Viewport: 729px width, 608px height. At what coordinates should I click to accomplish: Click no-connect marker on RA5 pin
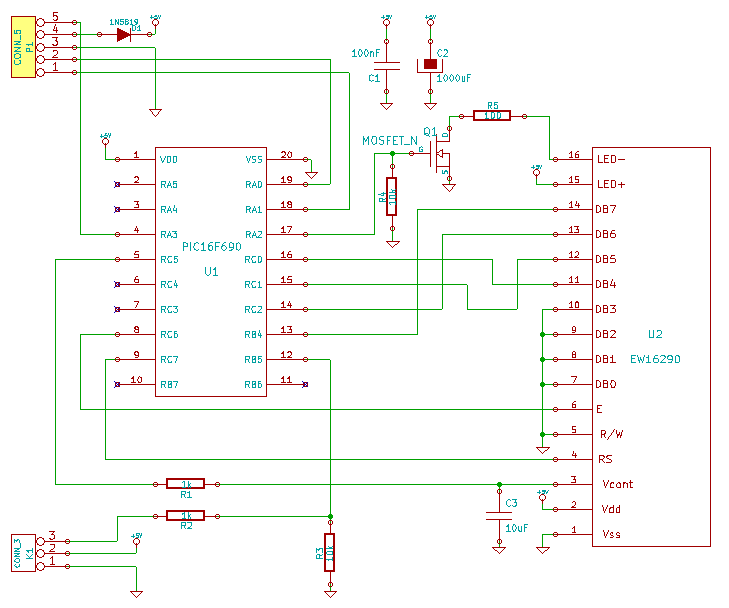pyautogui.click(x=117, y=185)
